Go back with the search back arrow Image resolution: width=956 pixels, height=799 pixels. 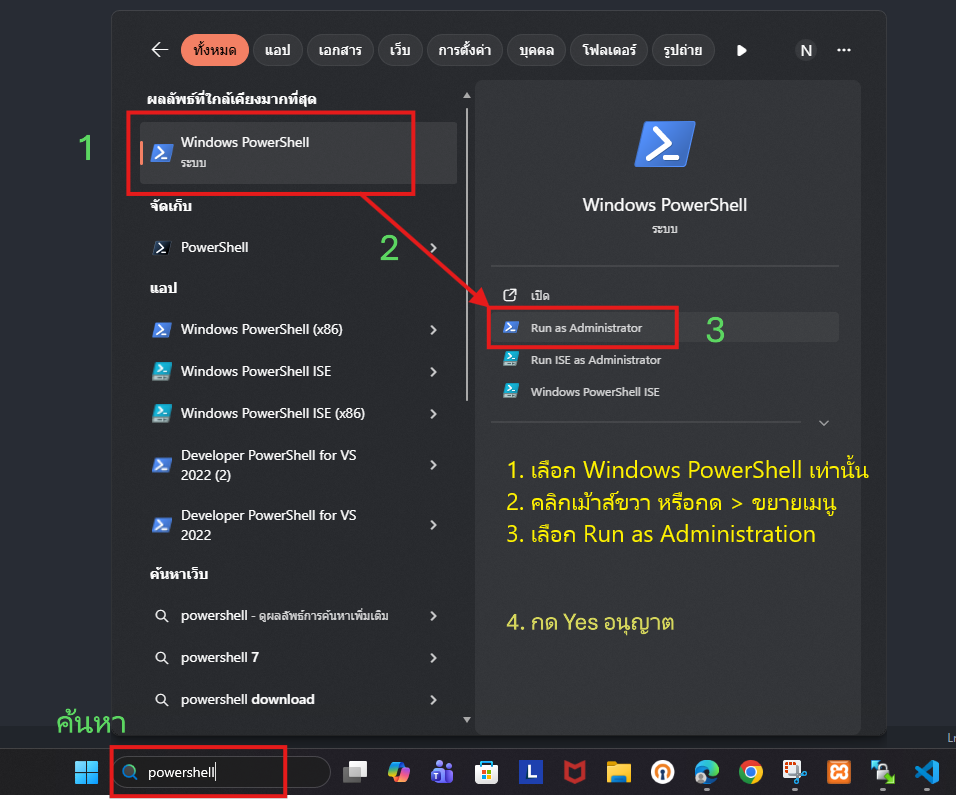pyautogui.click(x=159, y=50)
